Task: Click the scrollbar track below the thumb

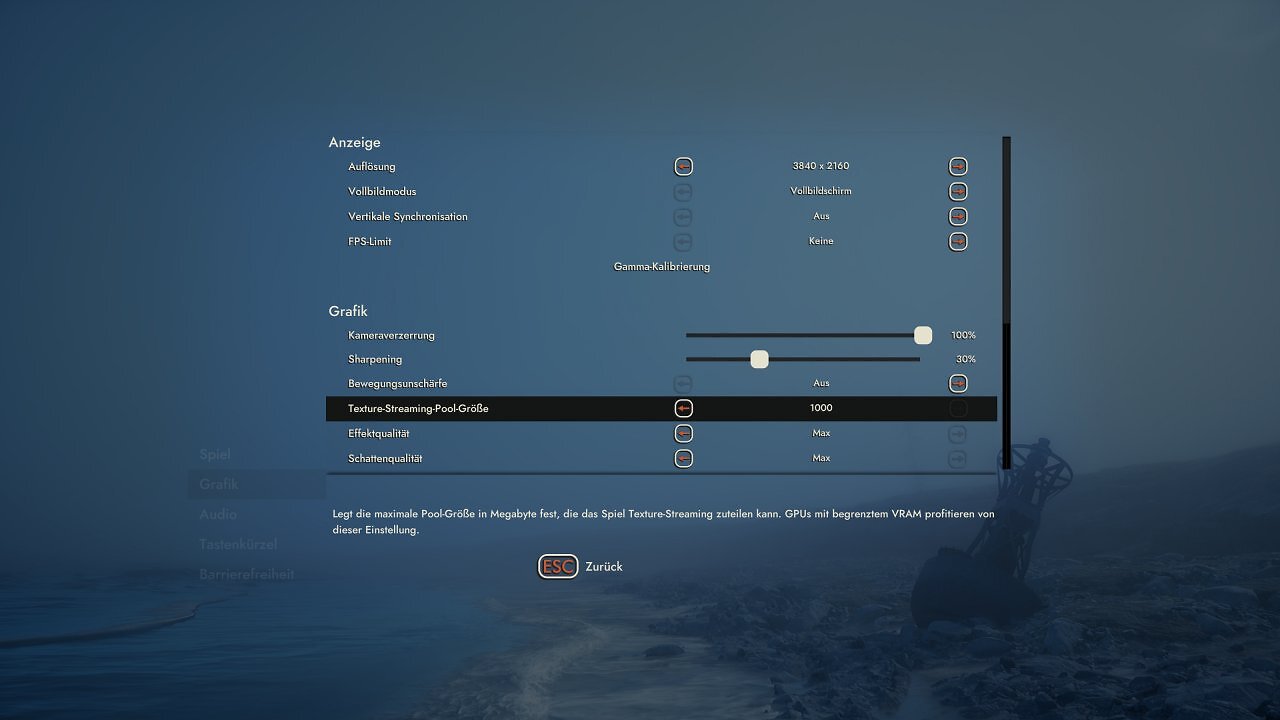Action: pos(1007,396)
